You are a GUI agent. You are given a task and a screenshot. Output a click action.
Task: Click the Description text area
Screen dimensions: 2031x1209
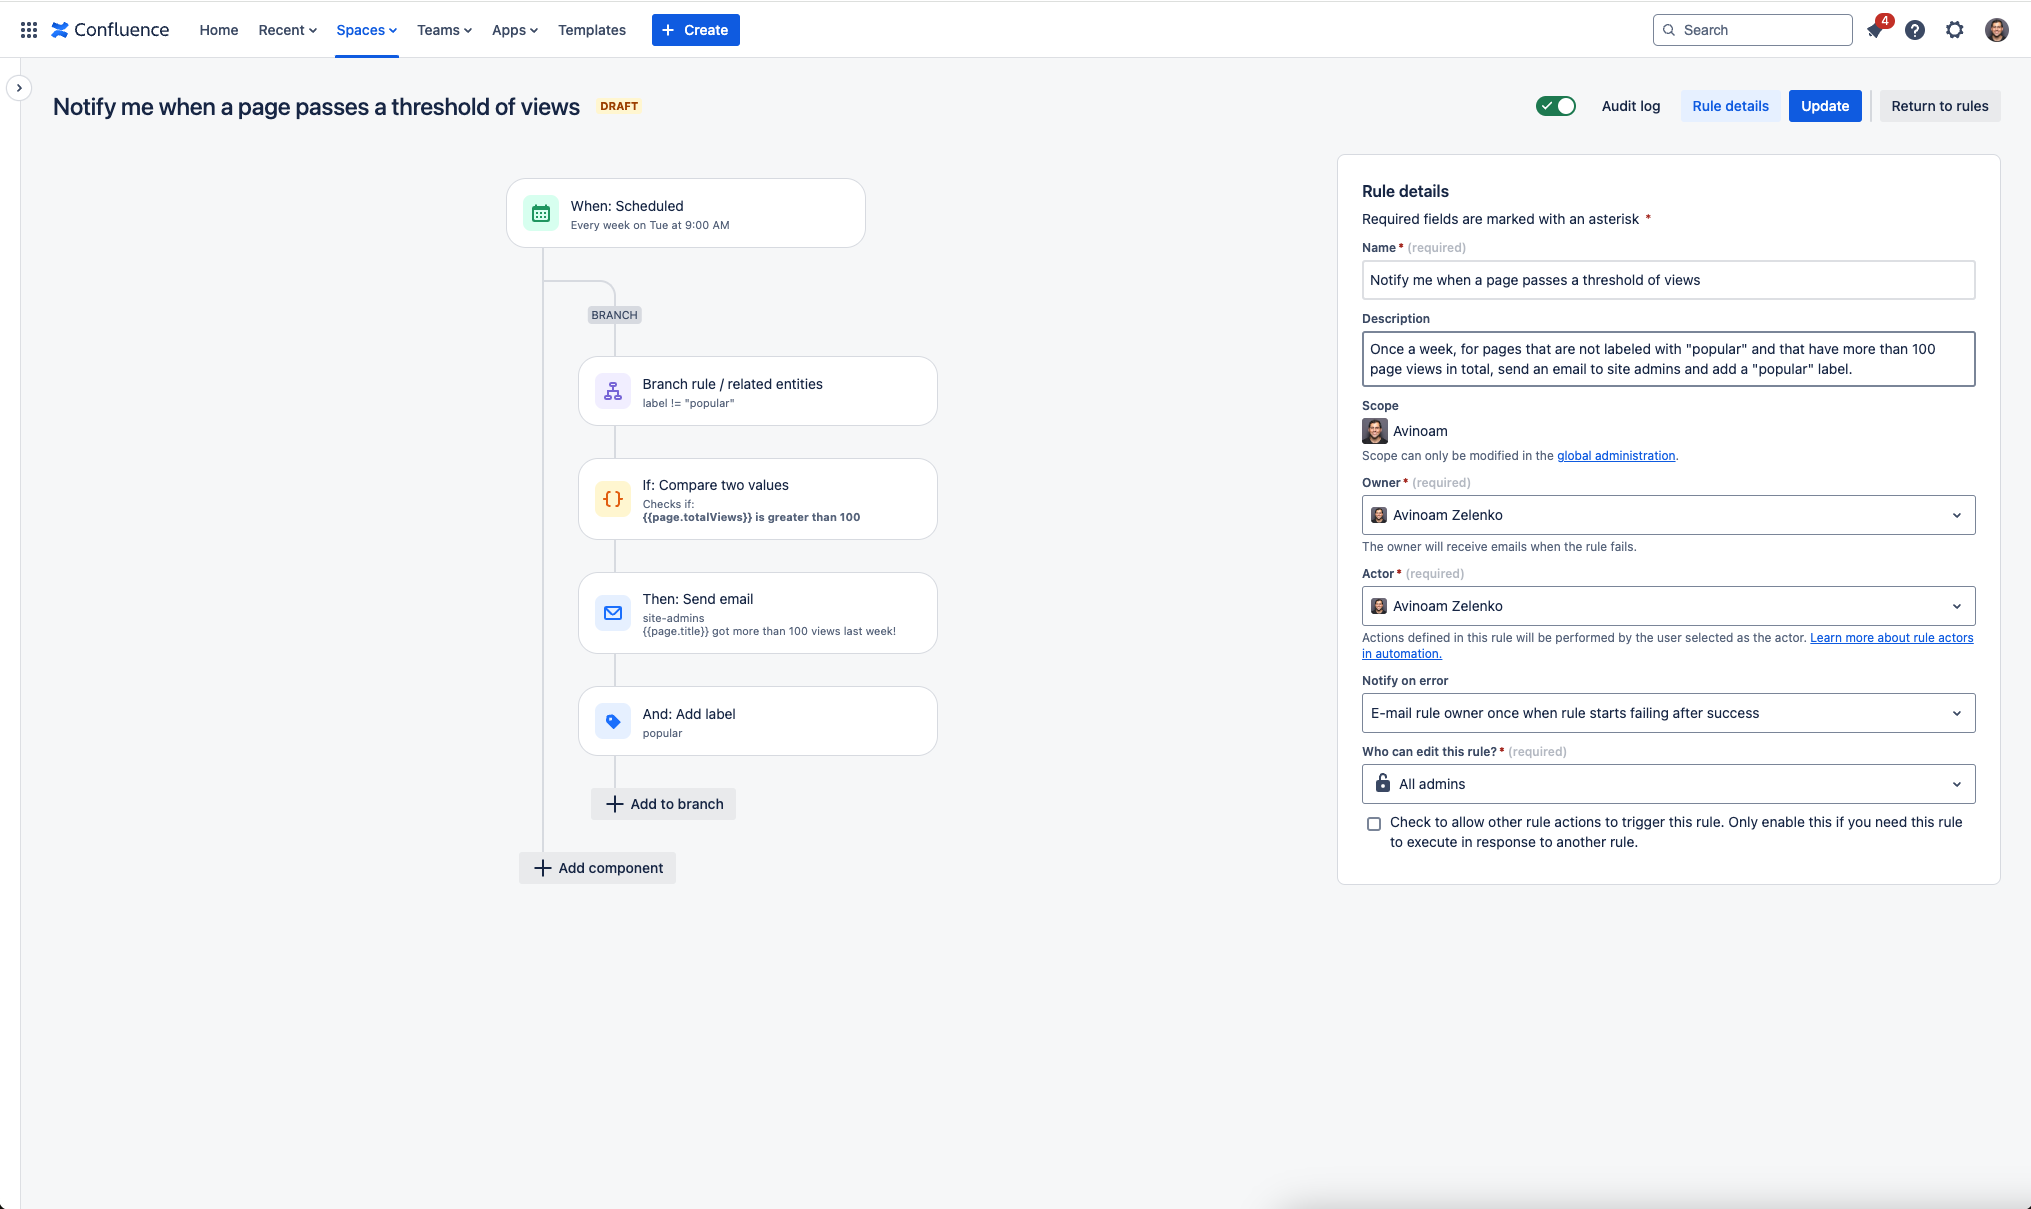[1668, 359]
